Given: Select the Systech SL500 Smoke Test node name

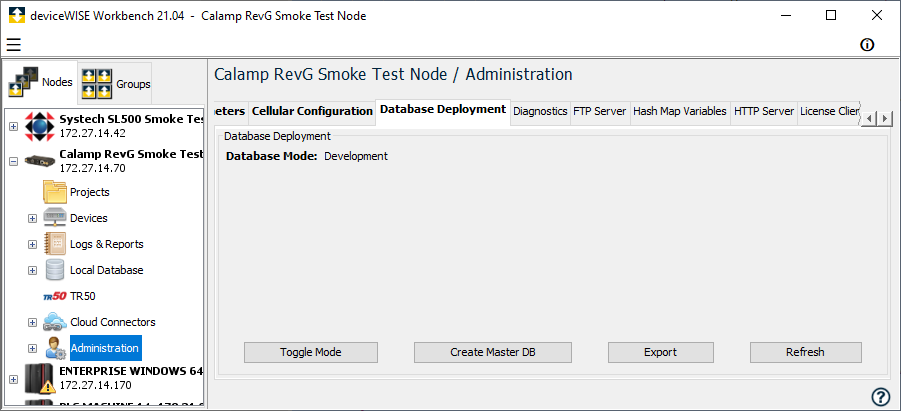Looking at the screenshot, I should click(131, 120).
